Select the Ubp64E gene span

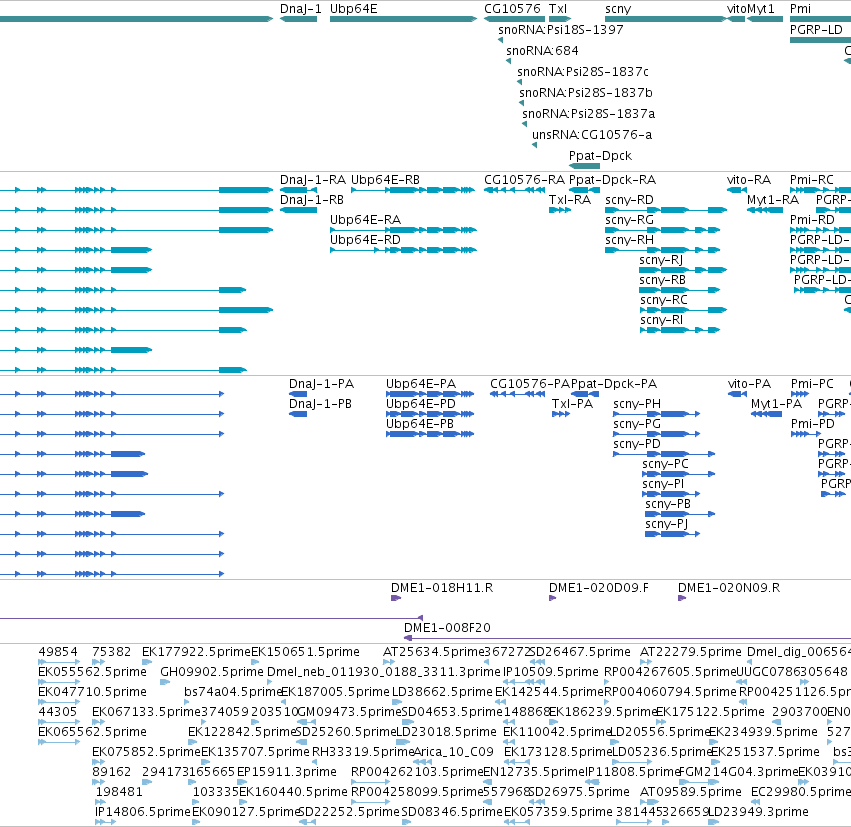point(403,19)
